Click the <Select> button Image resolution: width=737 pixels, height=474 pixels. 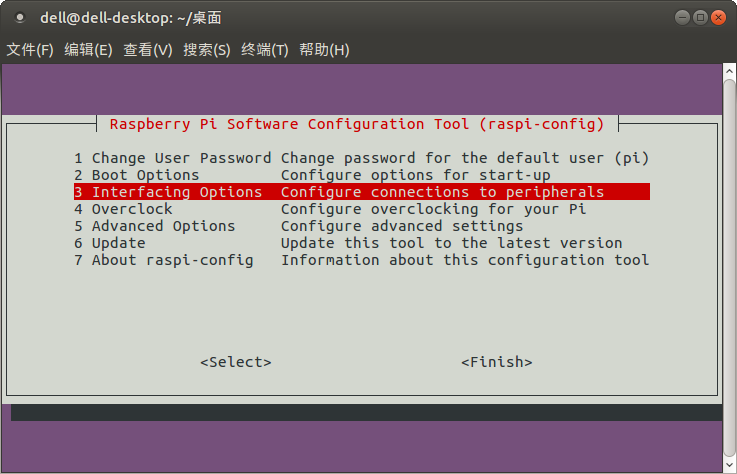coord(235,362)
